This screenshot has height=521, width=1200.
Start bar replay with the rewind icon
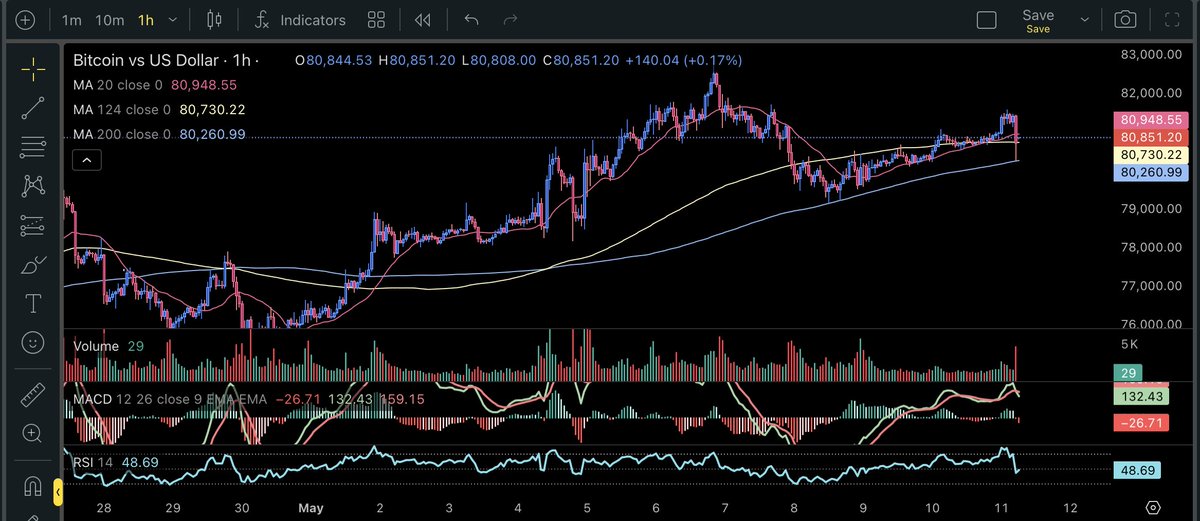[422, 20]
